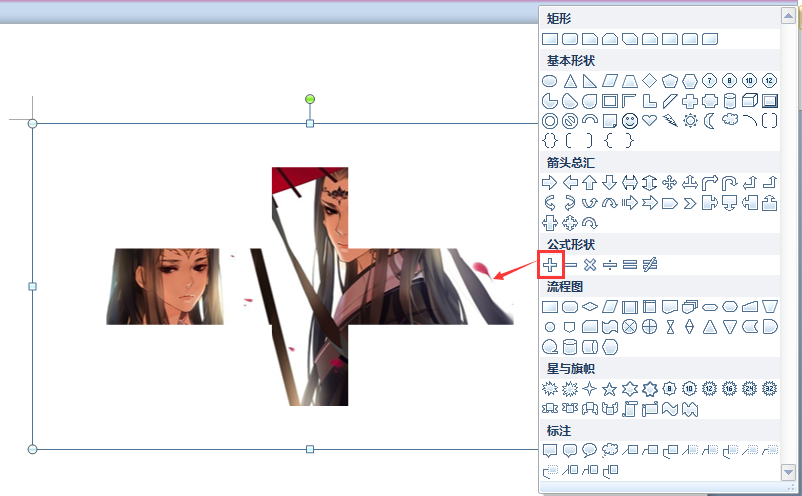Image resolution: width=802 pixels, height=496 pixels.
Task: Choose the Diamond basic shape
Action: pos(650,81)
